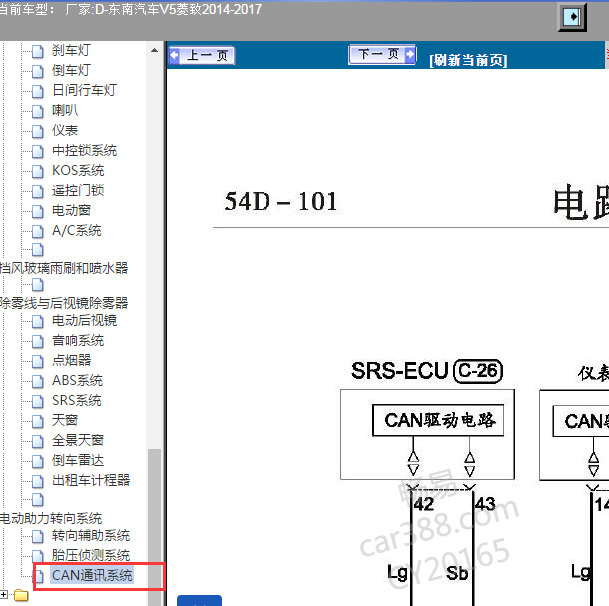Open 除雾线与后视镜除雾器 entry
609x606 pixels.
point(64,303)
